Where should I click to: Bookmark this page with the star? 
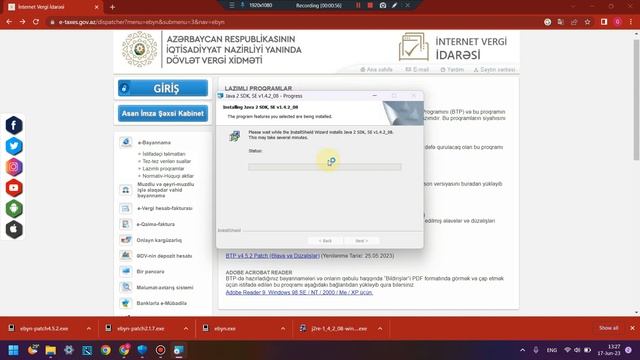pos(587,22)
